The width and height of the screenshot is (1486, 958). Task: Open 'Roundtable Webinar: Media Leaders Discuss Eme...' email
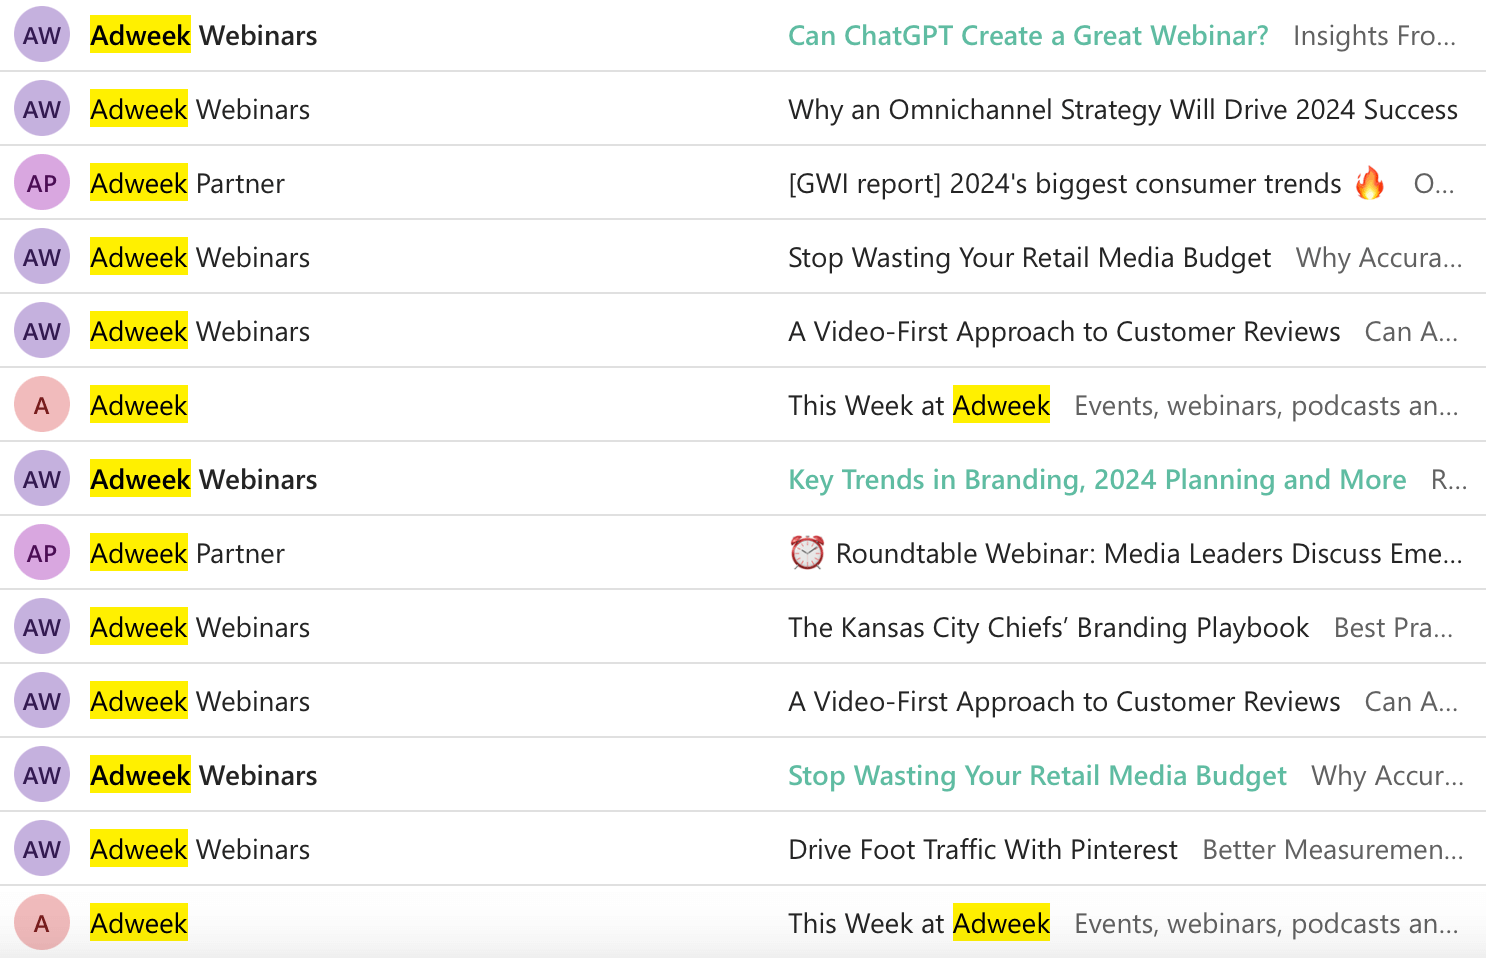click(x=1149, y=553)
